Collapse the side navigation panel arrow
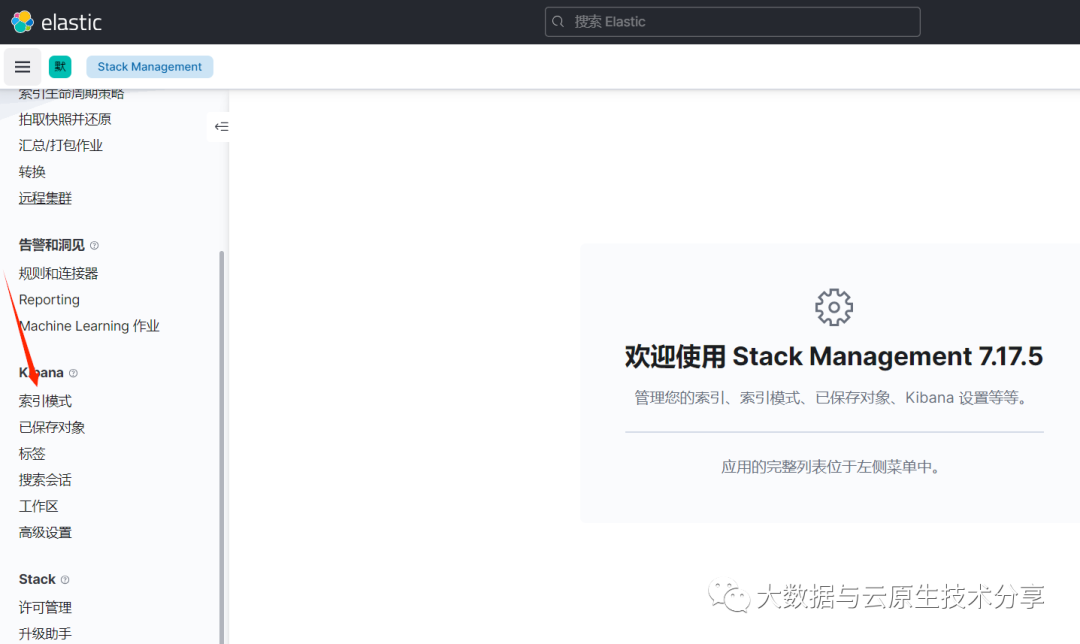Image resolution: width=1080 pixels, height=644 pixels. coord(221,127)
